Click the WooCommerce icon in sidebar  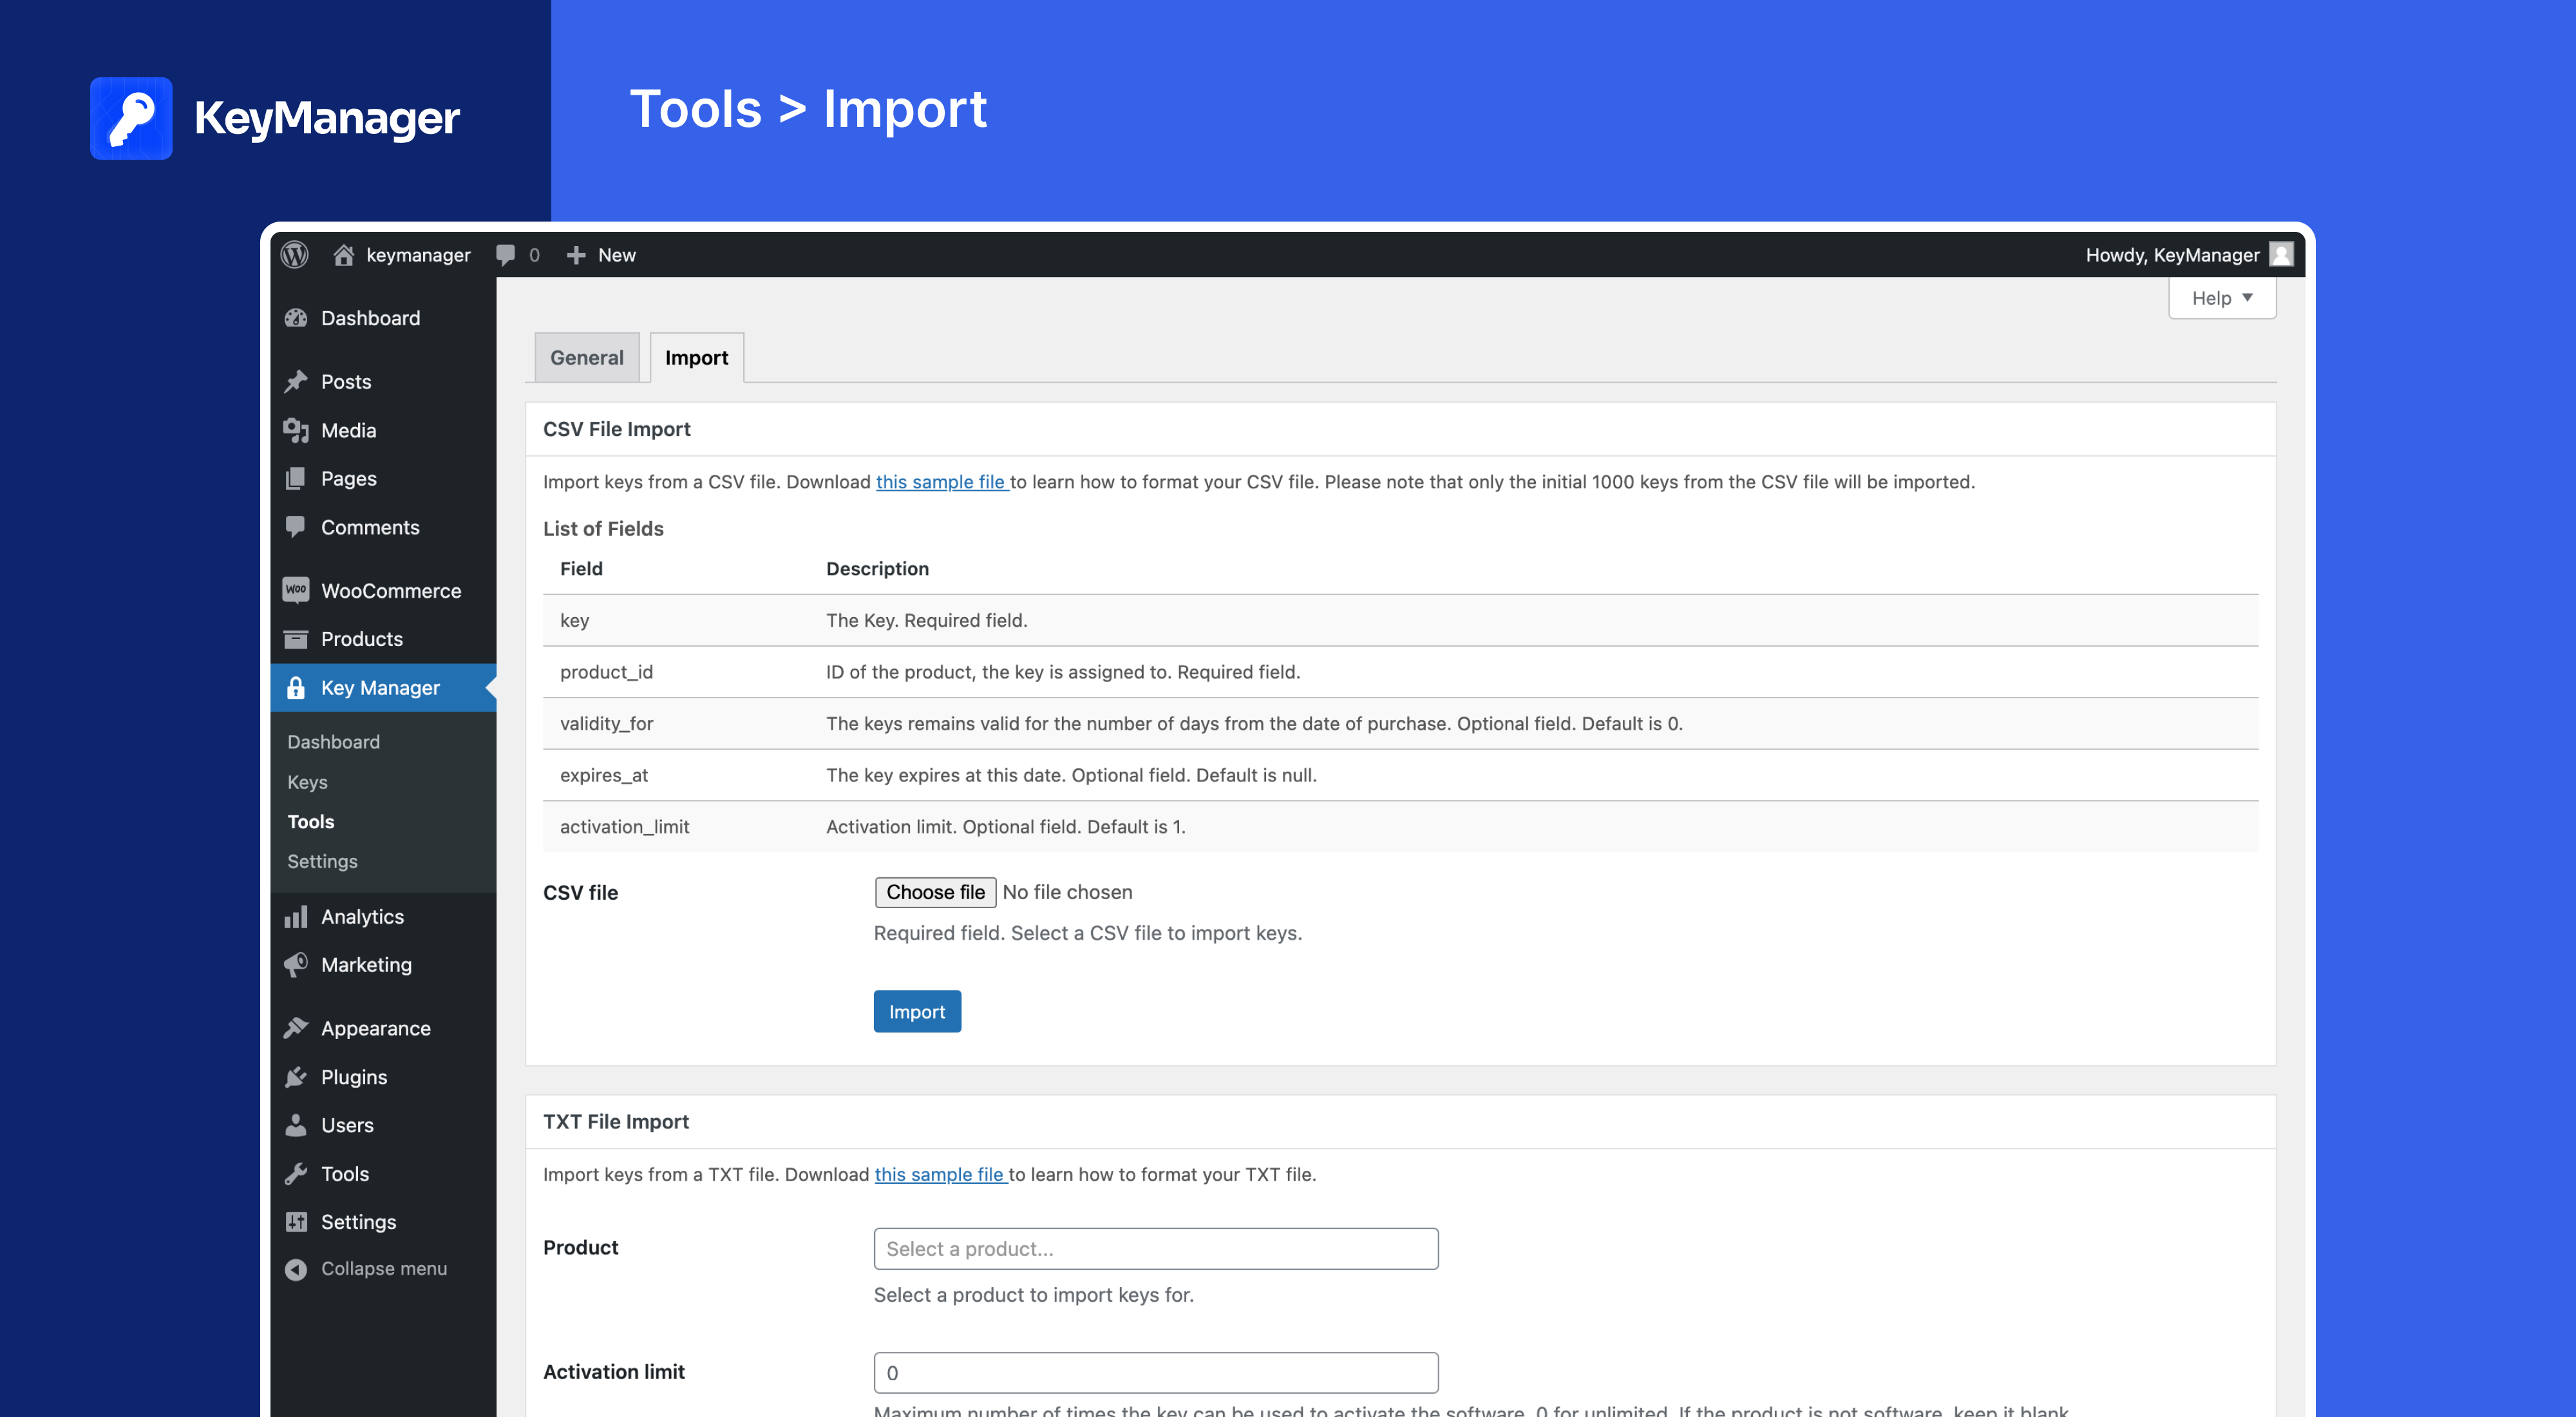(x=296, y=590)
